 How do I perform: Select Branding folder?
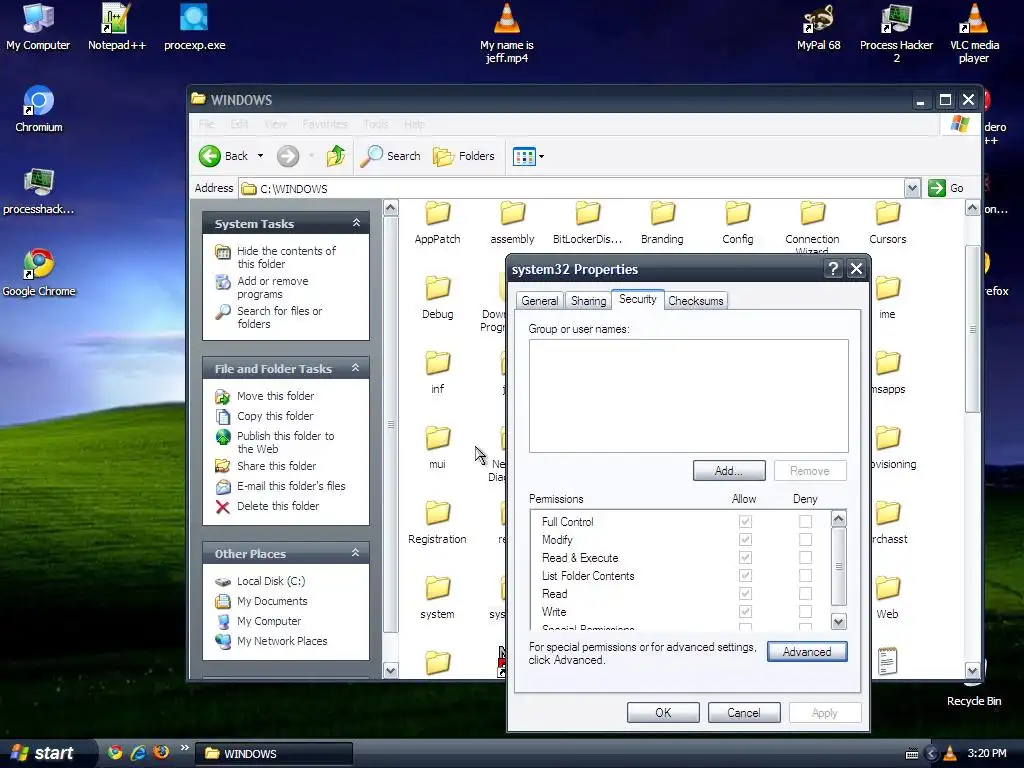[x=662, y=223]
